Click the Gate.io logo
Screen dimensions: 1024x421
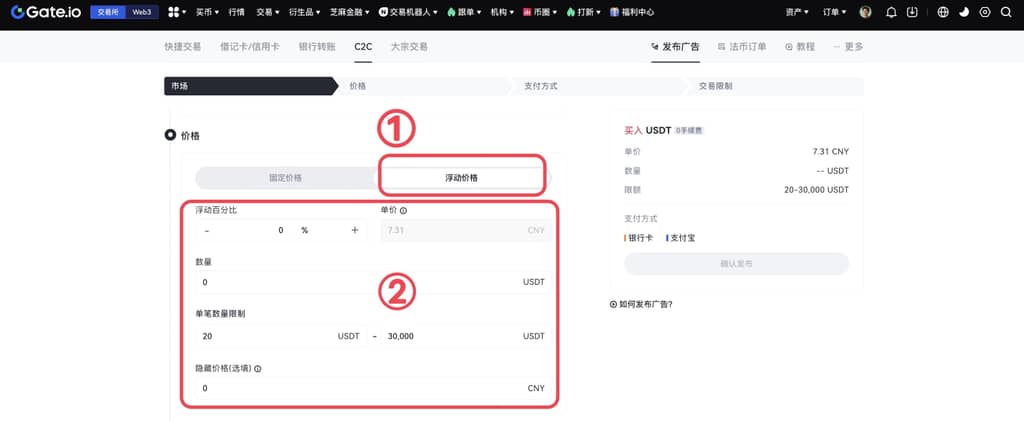click(x=45, y=12)
